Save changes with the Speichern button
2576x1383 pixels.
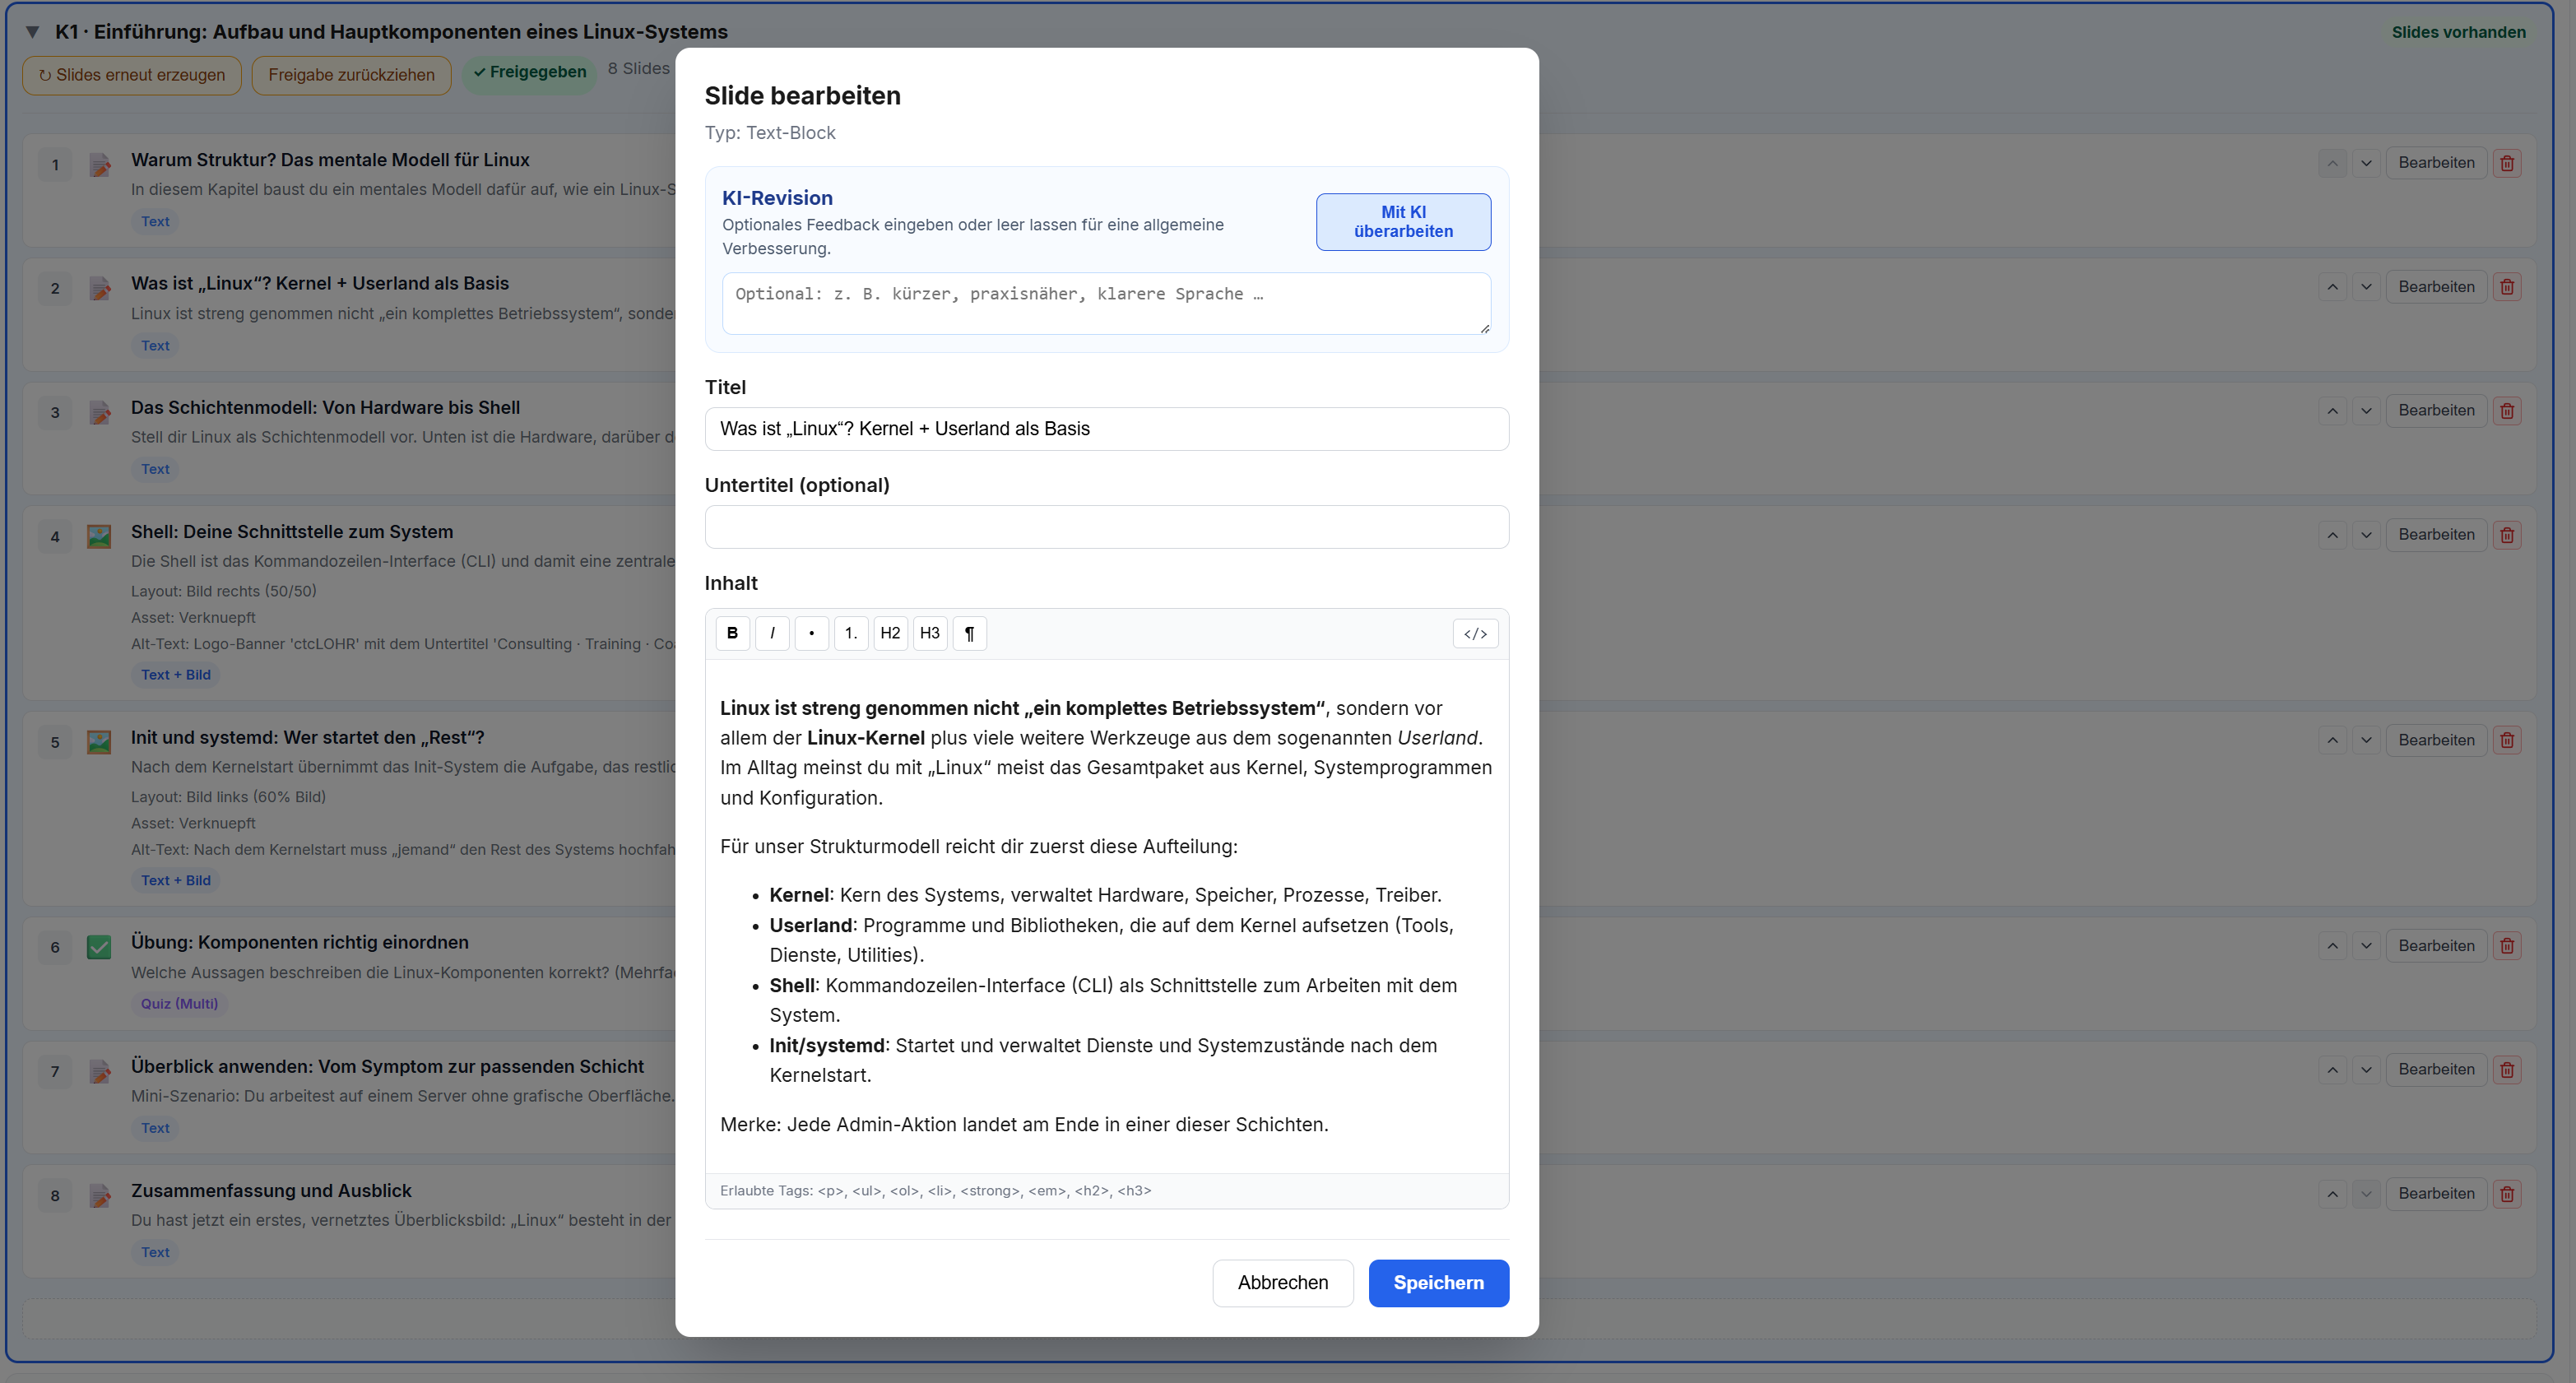(x=1439, y=1283)
